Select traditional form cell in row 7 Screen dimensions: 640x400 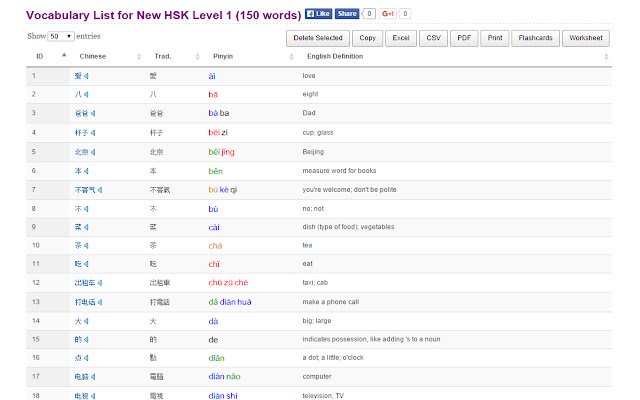(160, 190)
